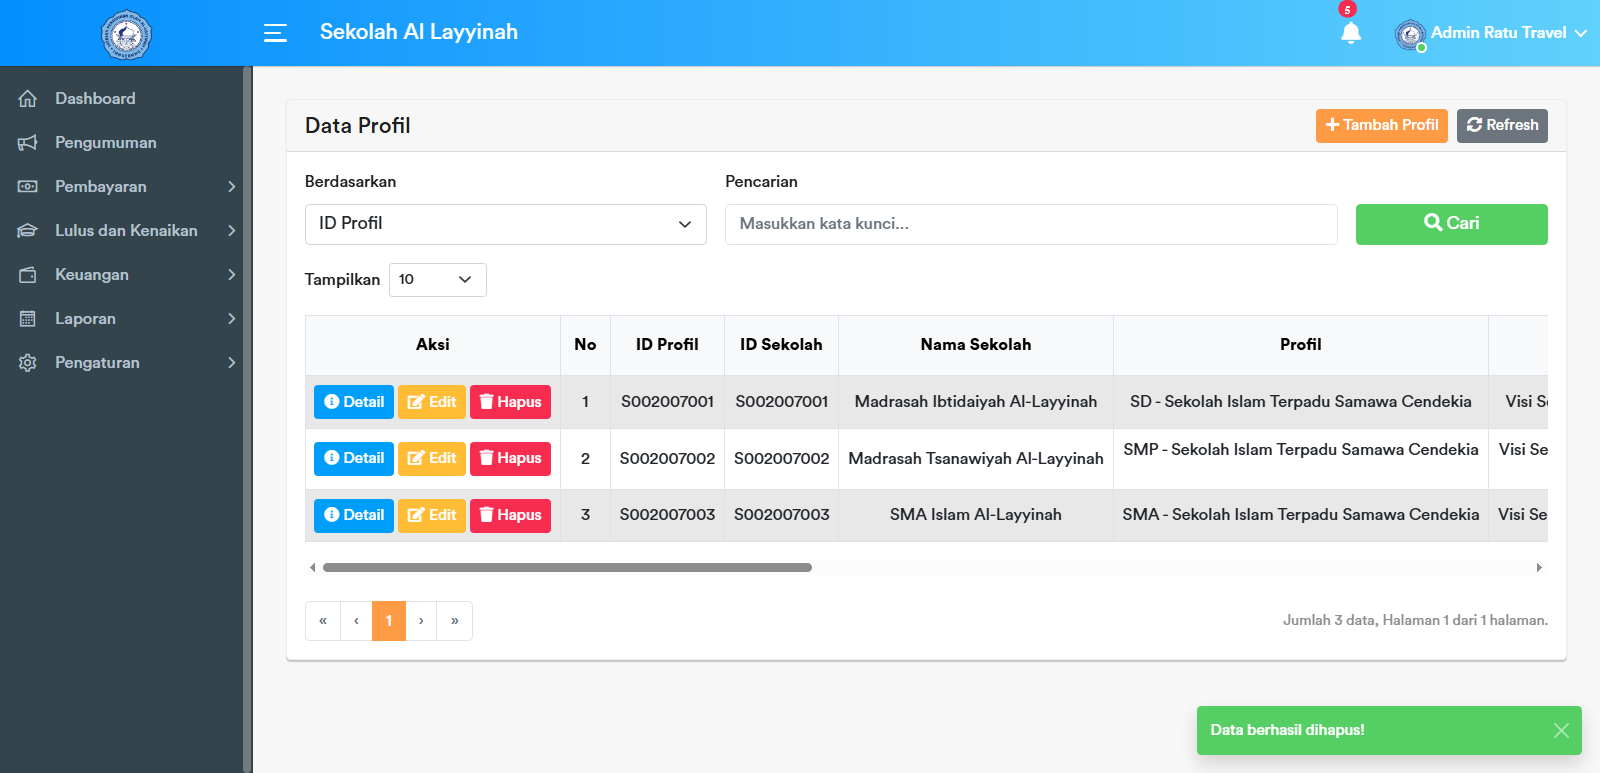
Task: Go to Pengumuman menu item
Action: click(x=105, y=143)
